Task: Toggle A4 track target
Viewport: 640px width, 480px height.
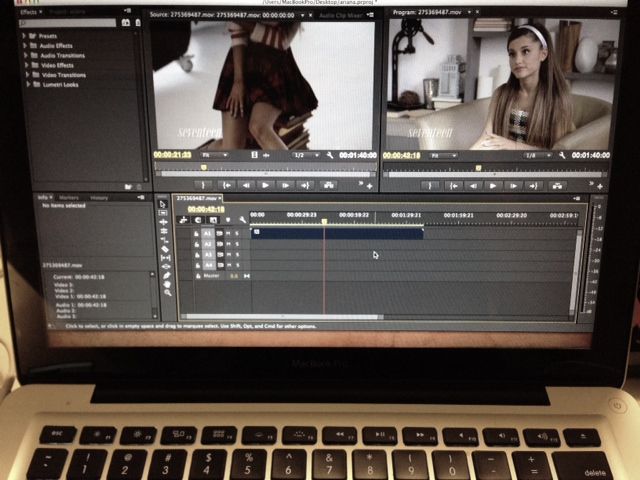Action: tap(209, 265)
